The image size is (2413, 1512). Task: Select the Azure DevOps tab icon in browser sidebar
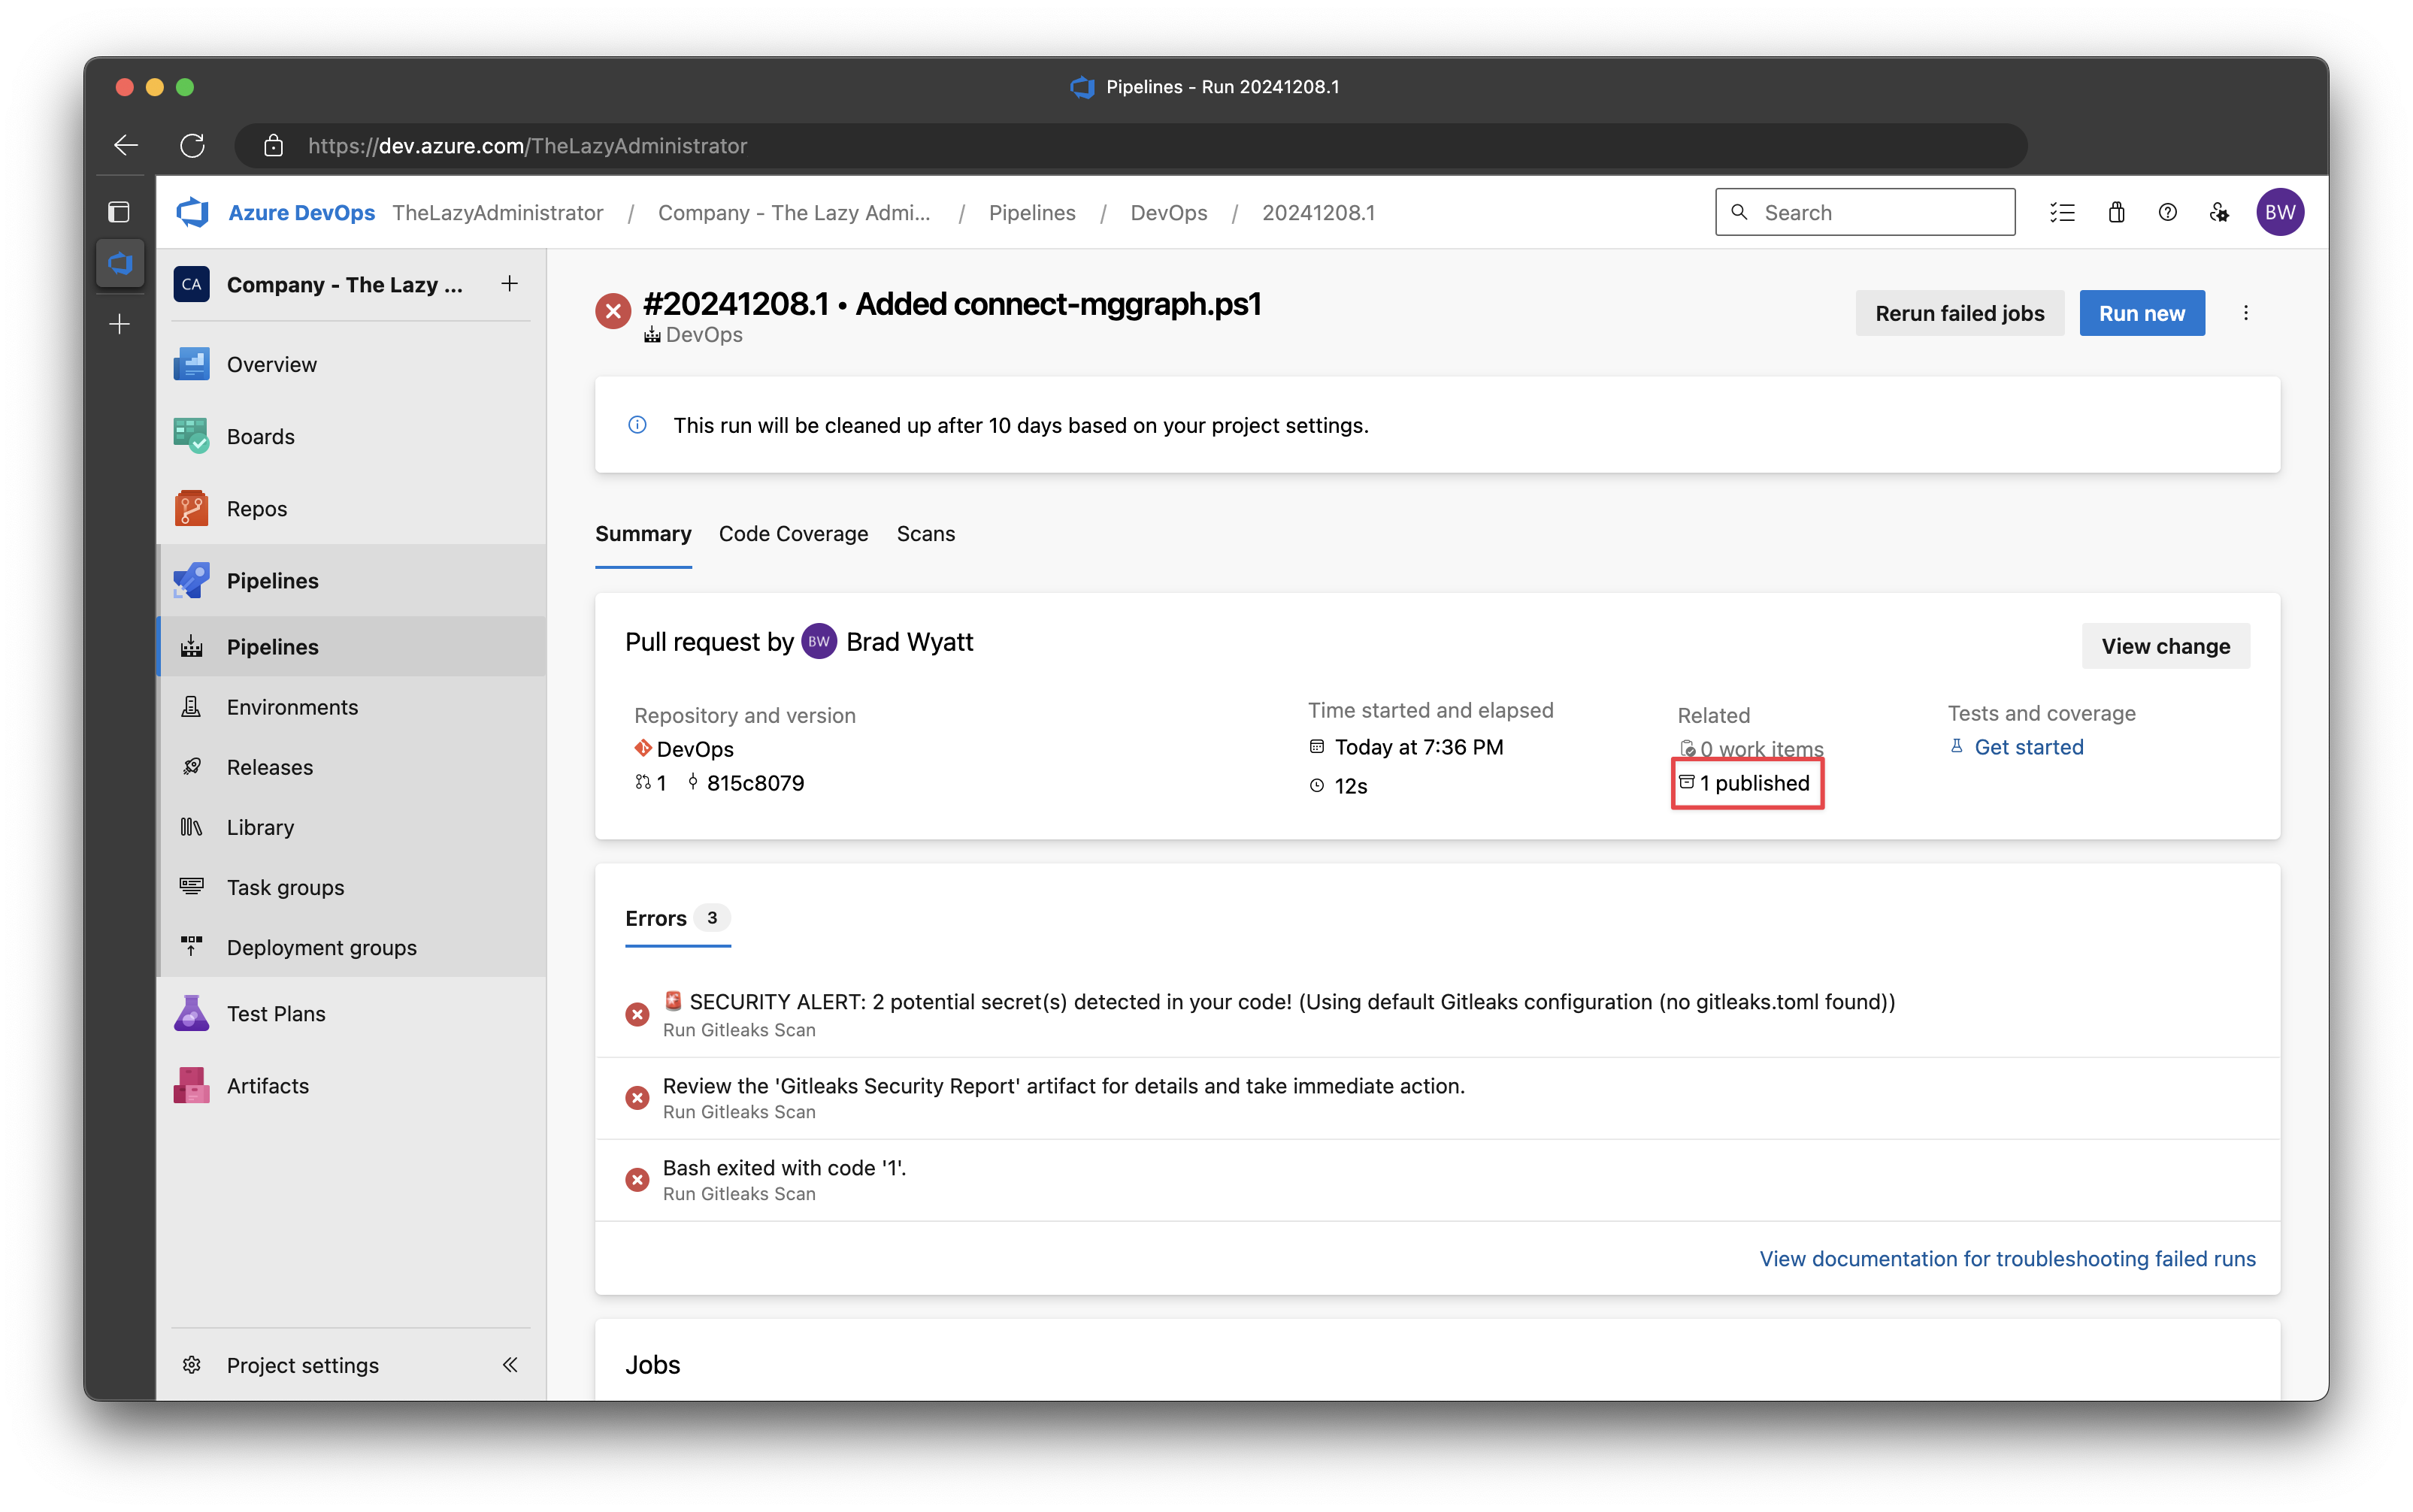(120, 264)
